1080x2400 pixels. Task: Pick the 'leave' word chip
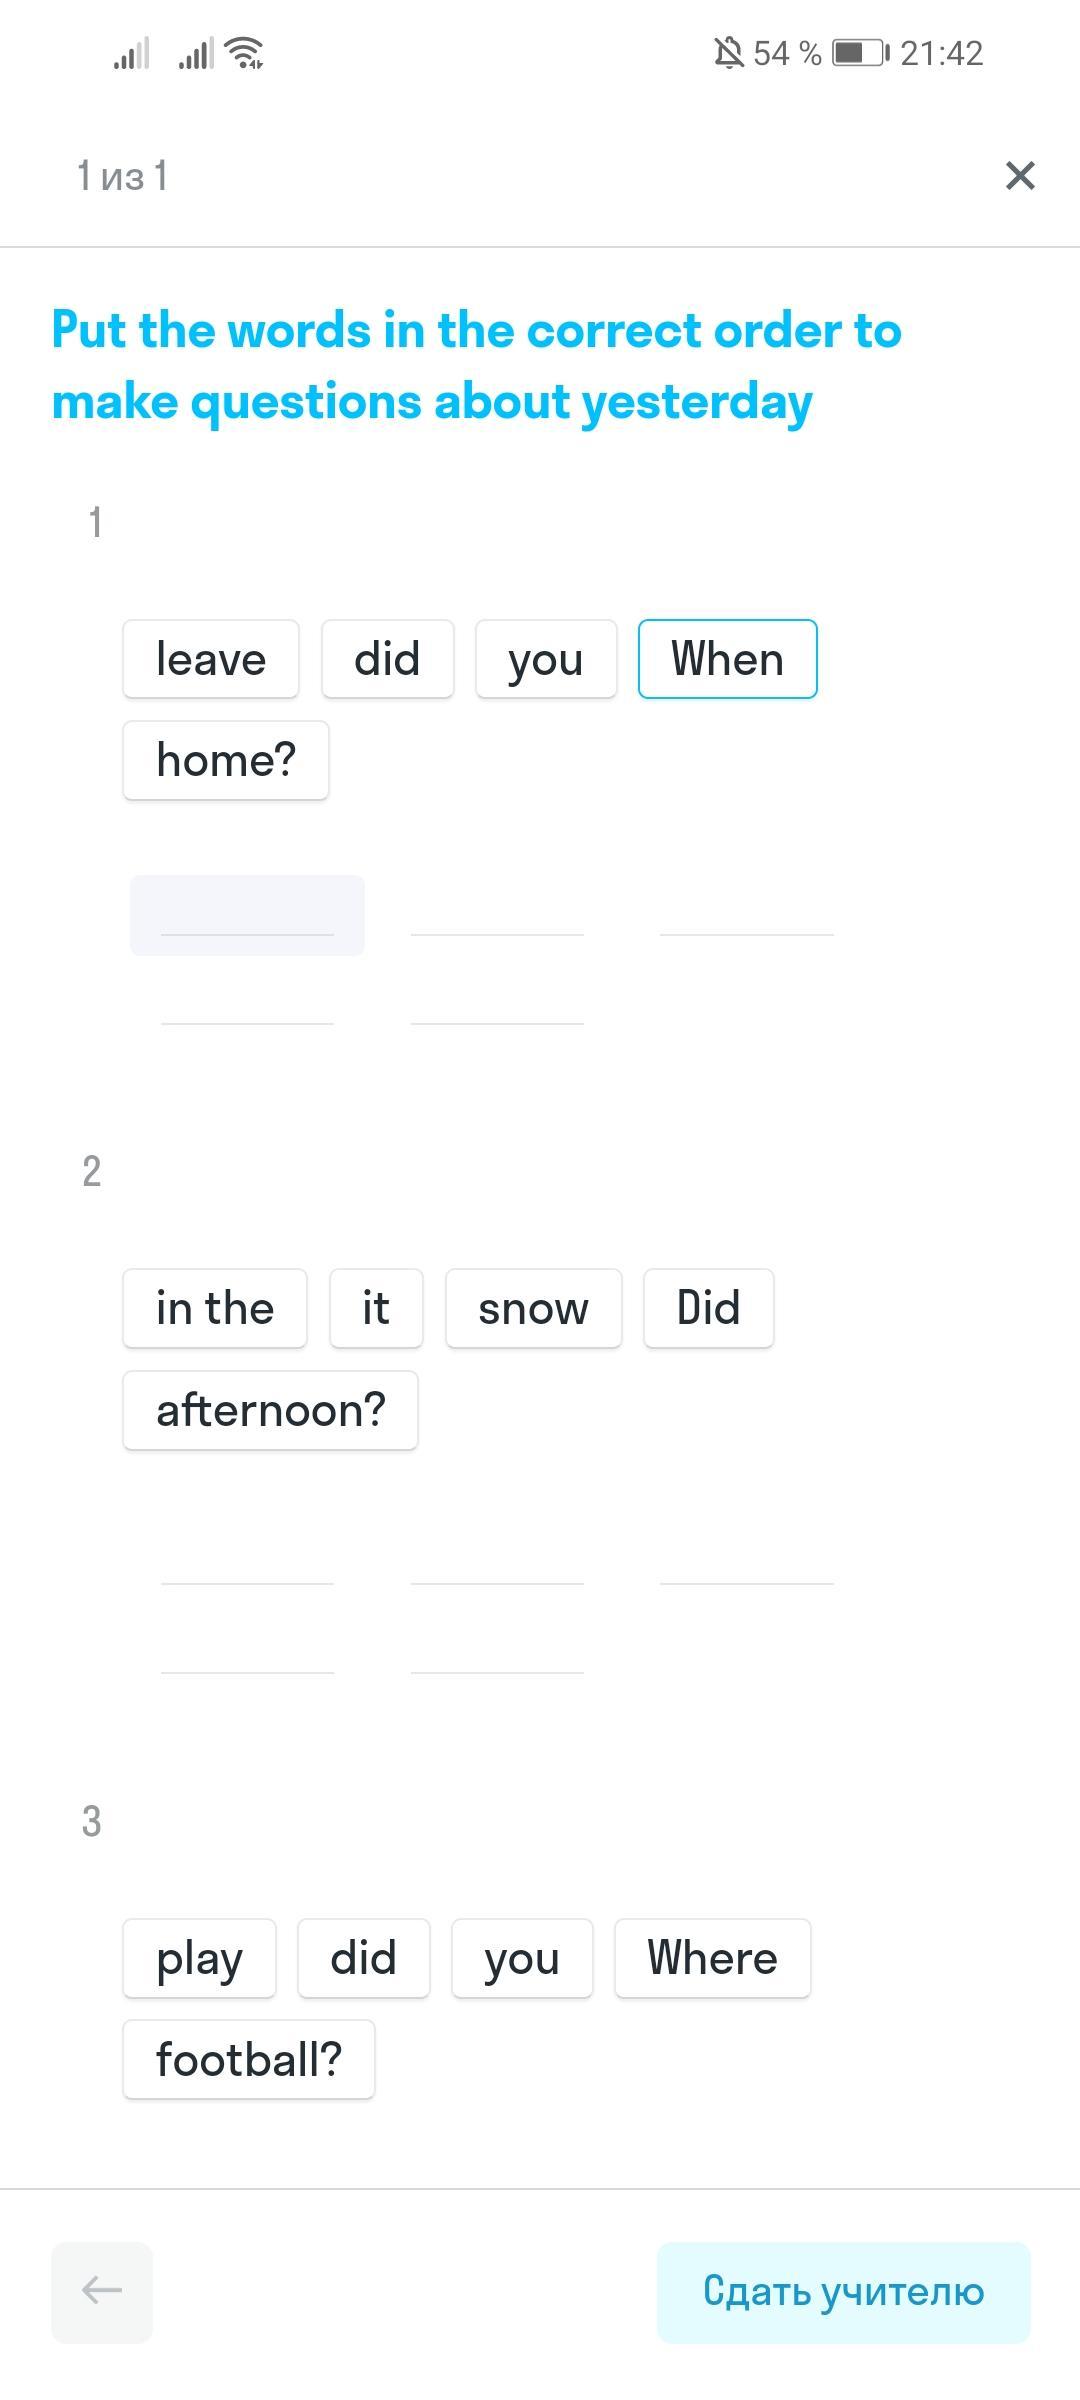[211, 660]
